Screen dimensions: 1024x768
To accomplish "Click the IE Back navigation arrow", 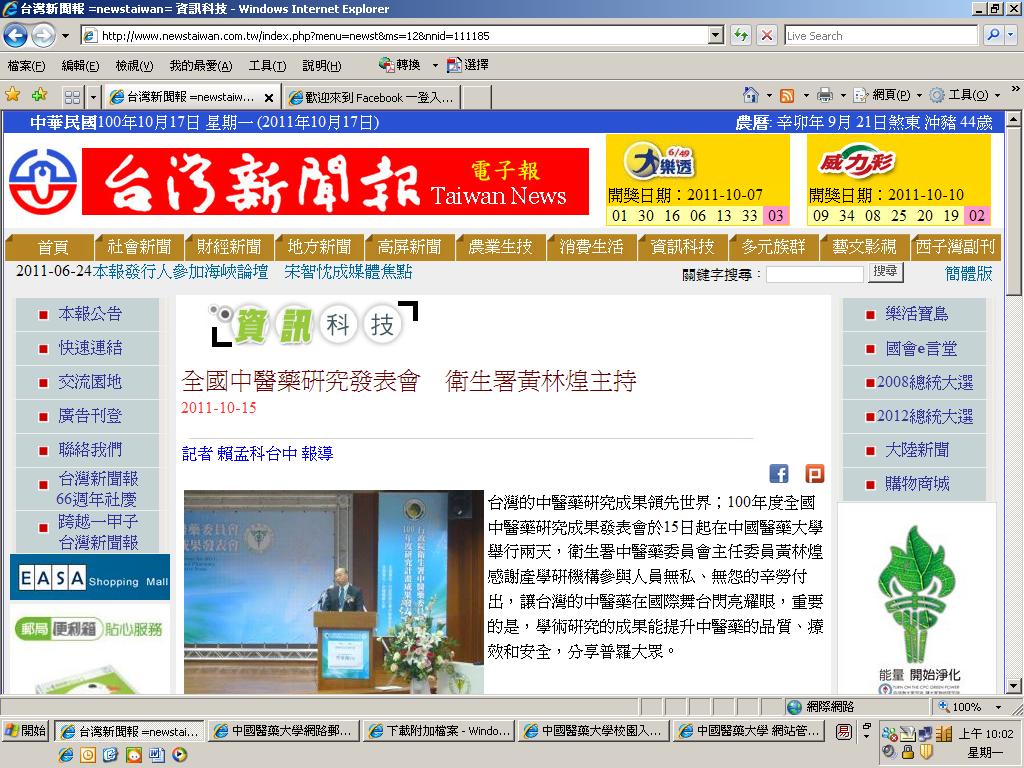I will coord(16,35).
